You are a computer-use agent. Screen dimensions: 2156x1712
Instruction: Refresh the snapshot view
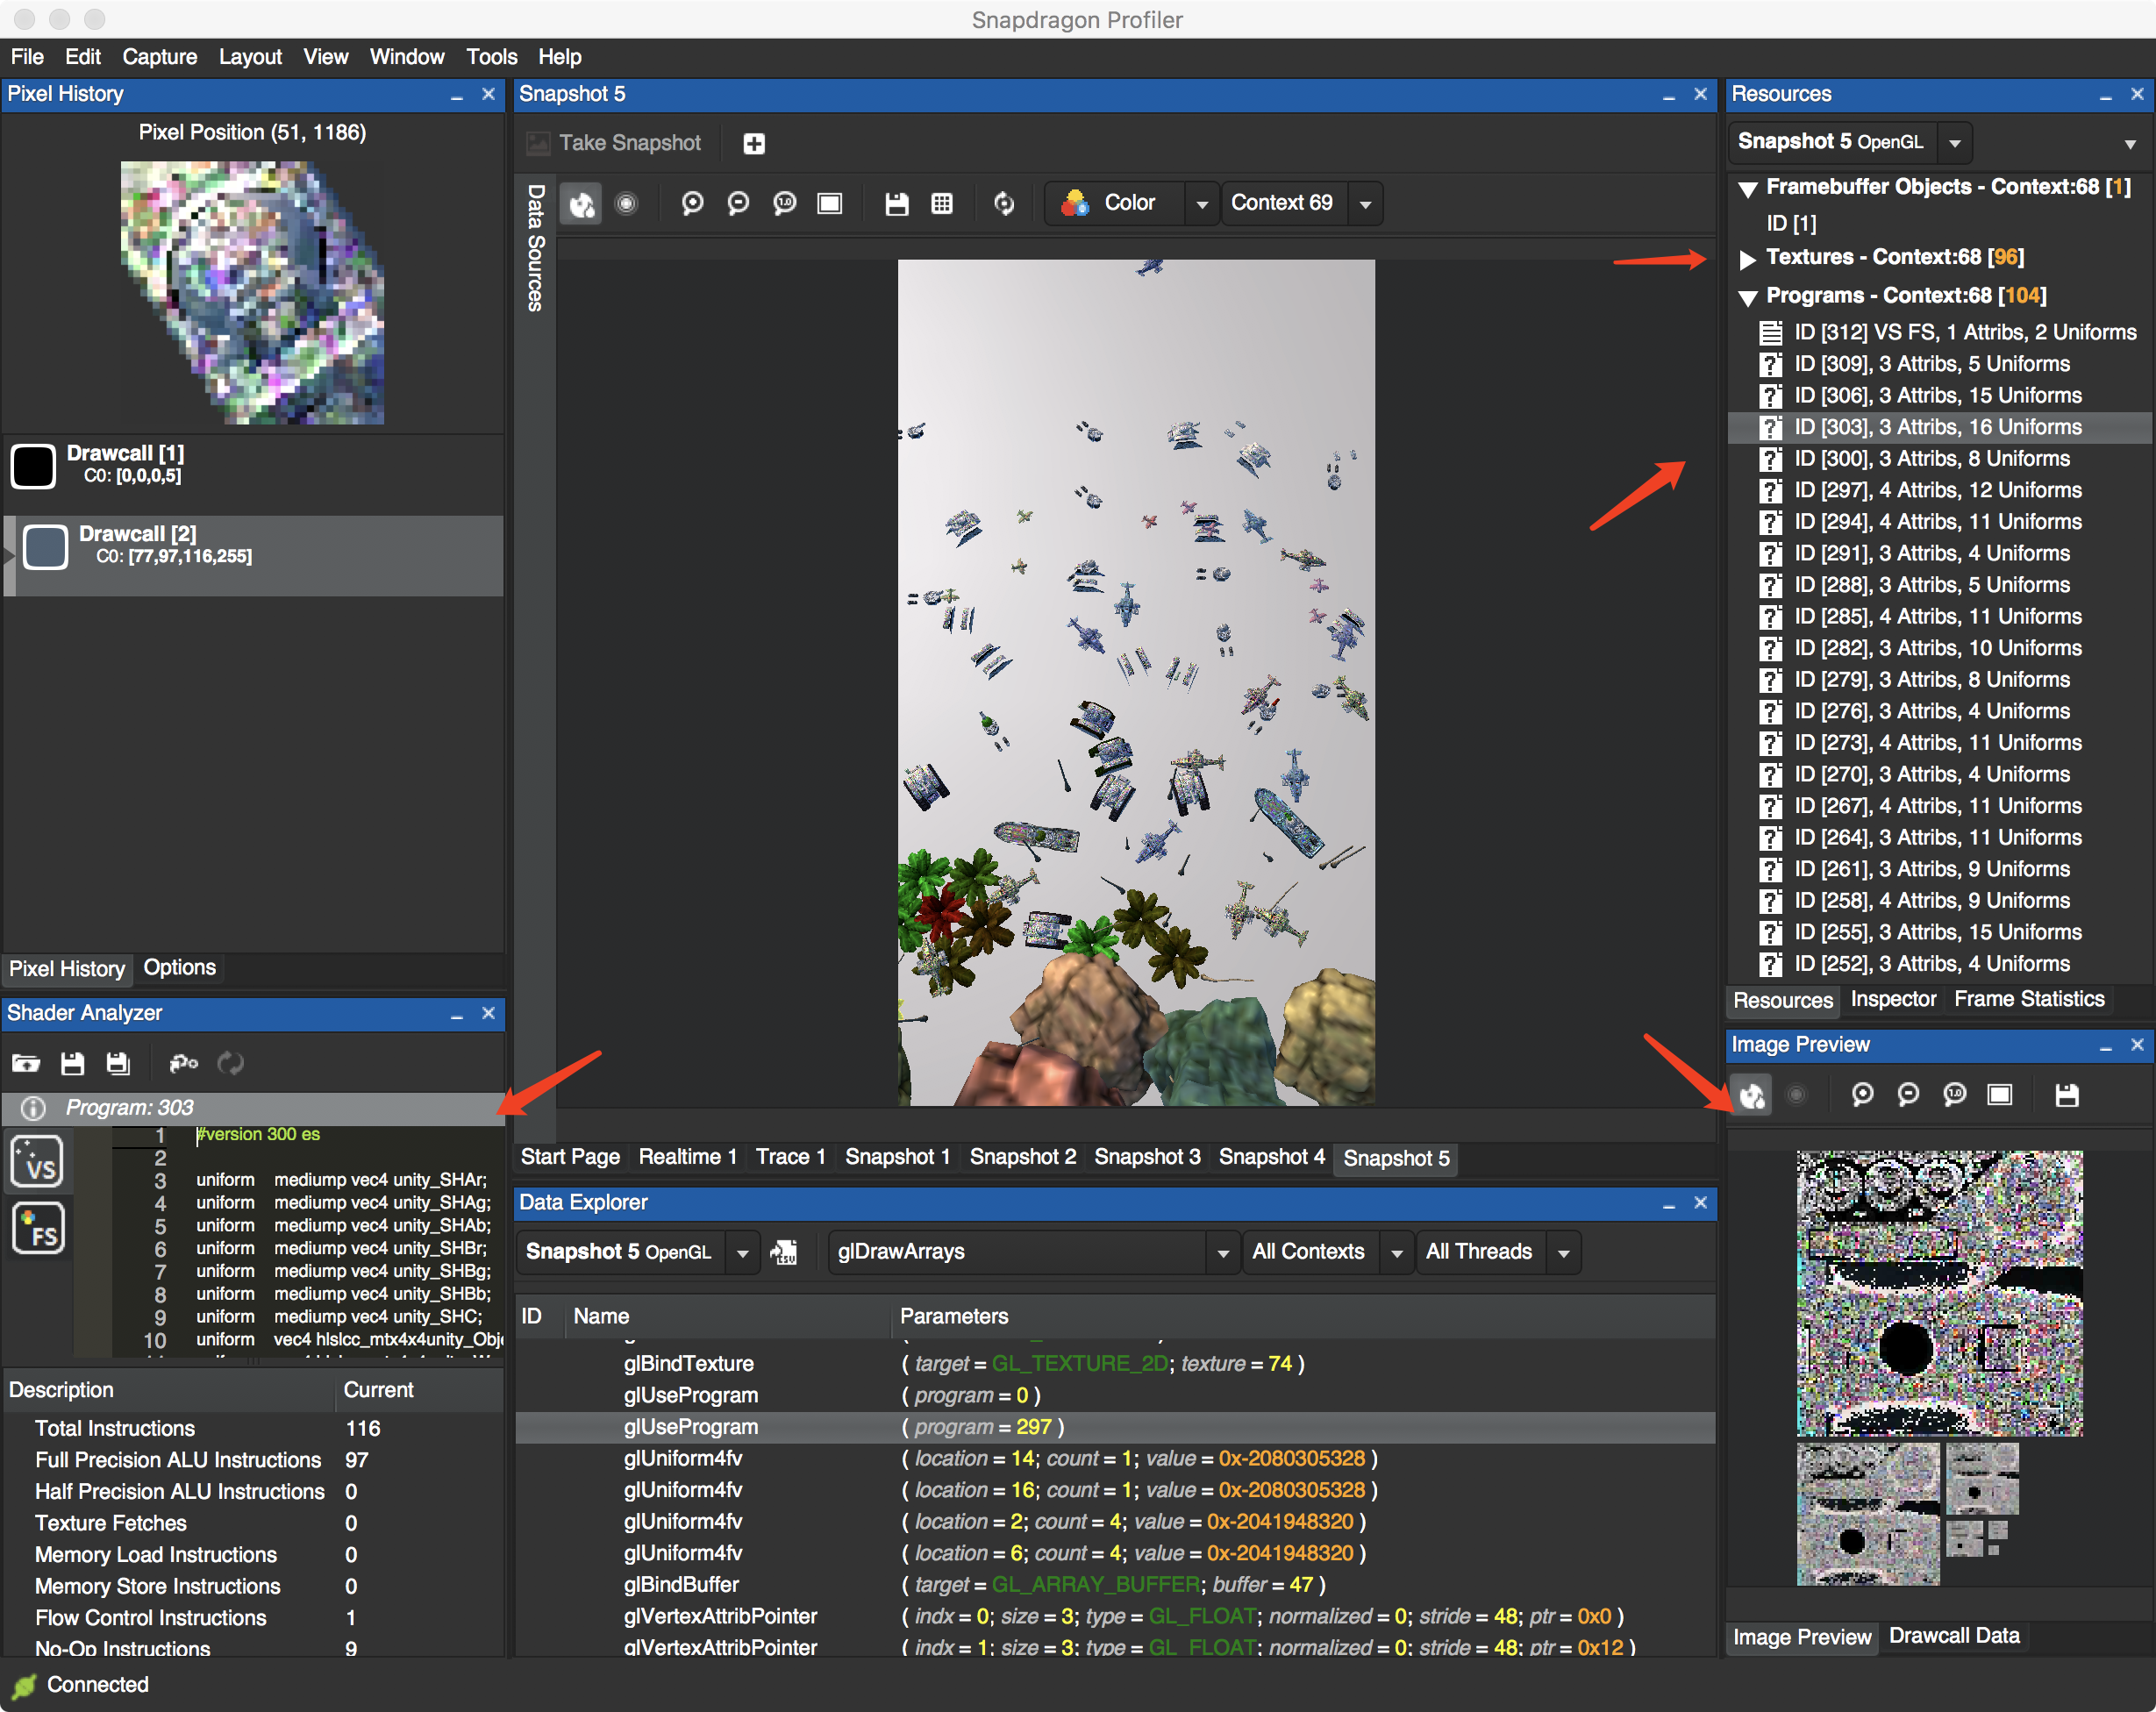click(1004, 203)
